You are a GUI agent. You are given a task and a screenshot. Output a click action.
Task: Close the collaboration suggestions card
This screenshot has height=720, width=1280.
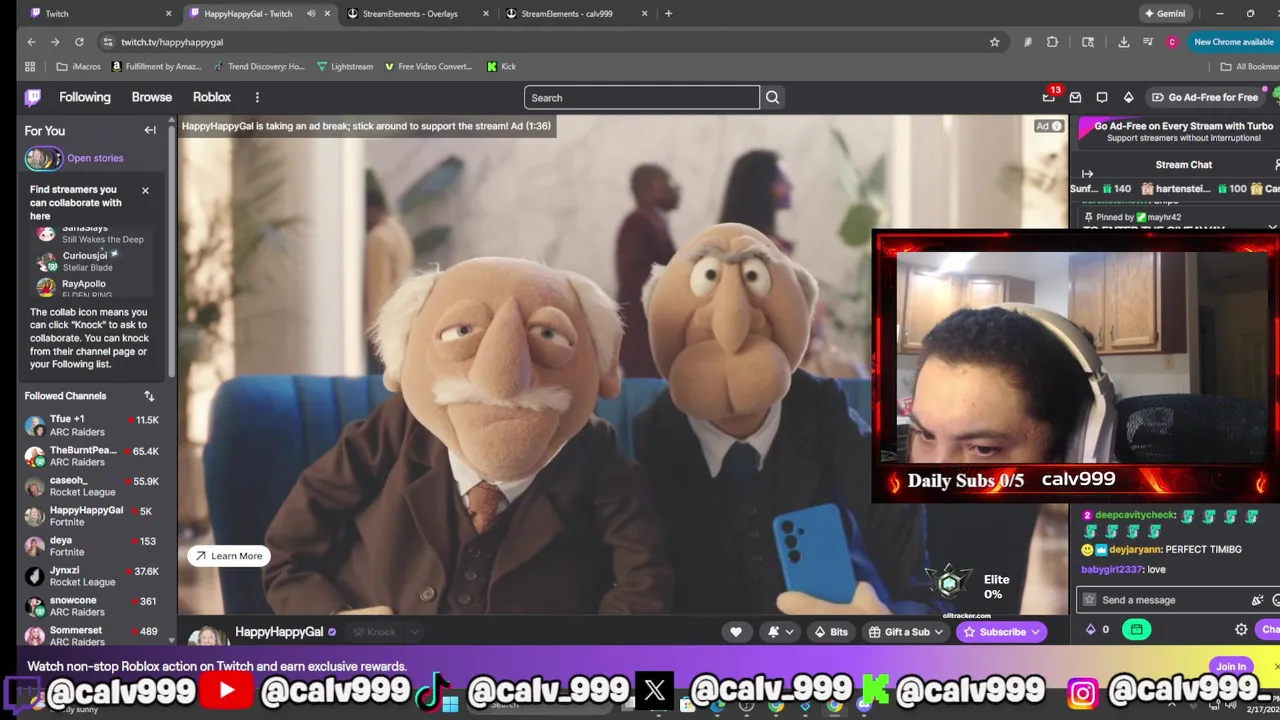tap(145, 190)
